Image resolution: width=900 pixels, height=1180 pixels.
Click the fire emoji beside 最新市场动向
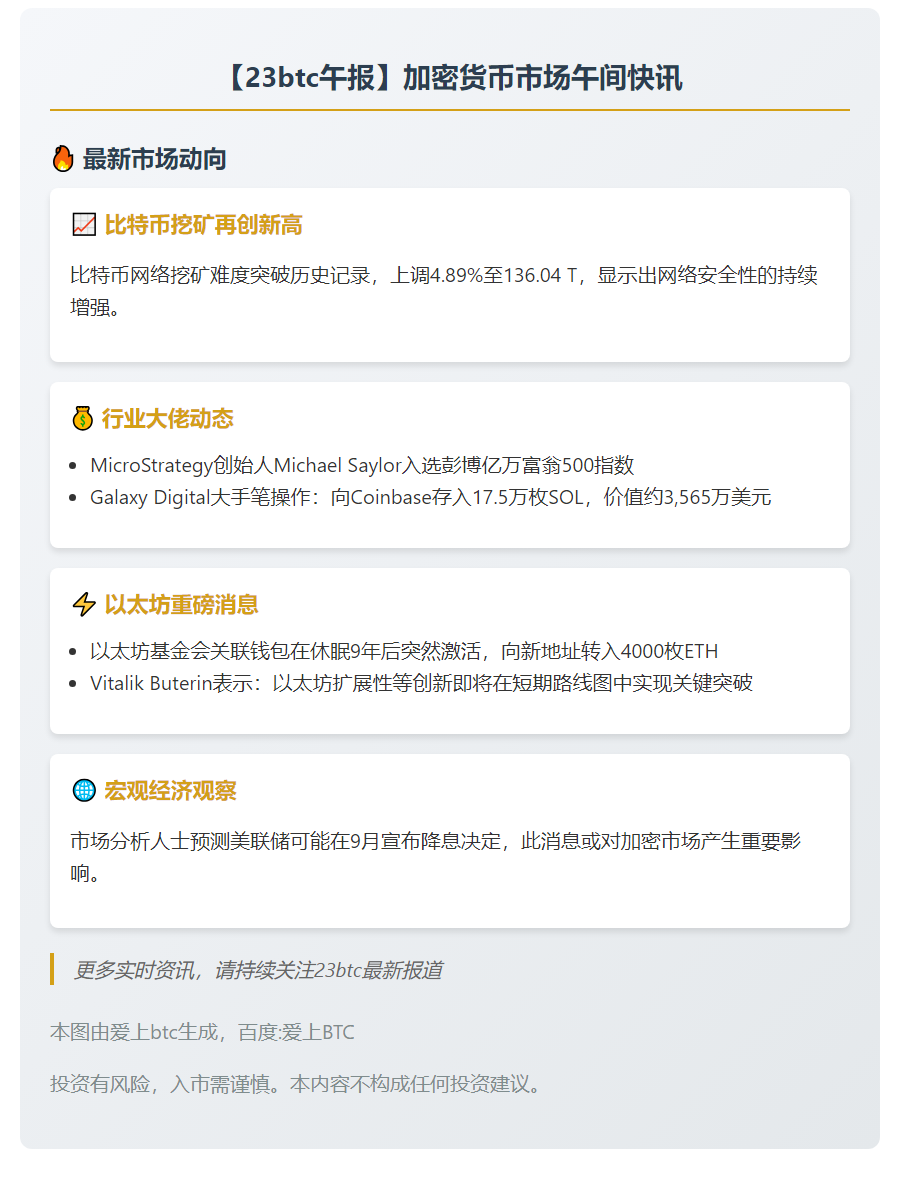click(63, 159)
